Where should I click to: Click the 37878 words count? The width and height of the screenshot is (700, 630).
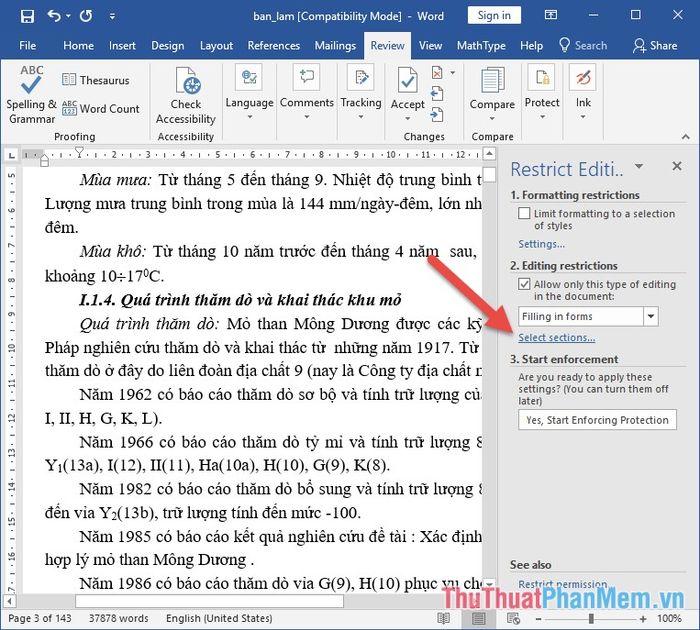[x=118, y=618]
